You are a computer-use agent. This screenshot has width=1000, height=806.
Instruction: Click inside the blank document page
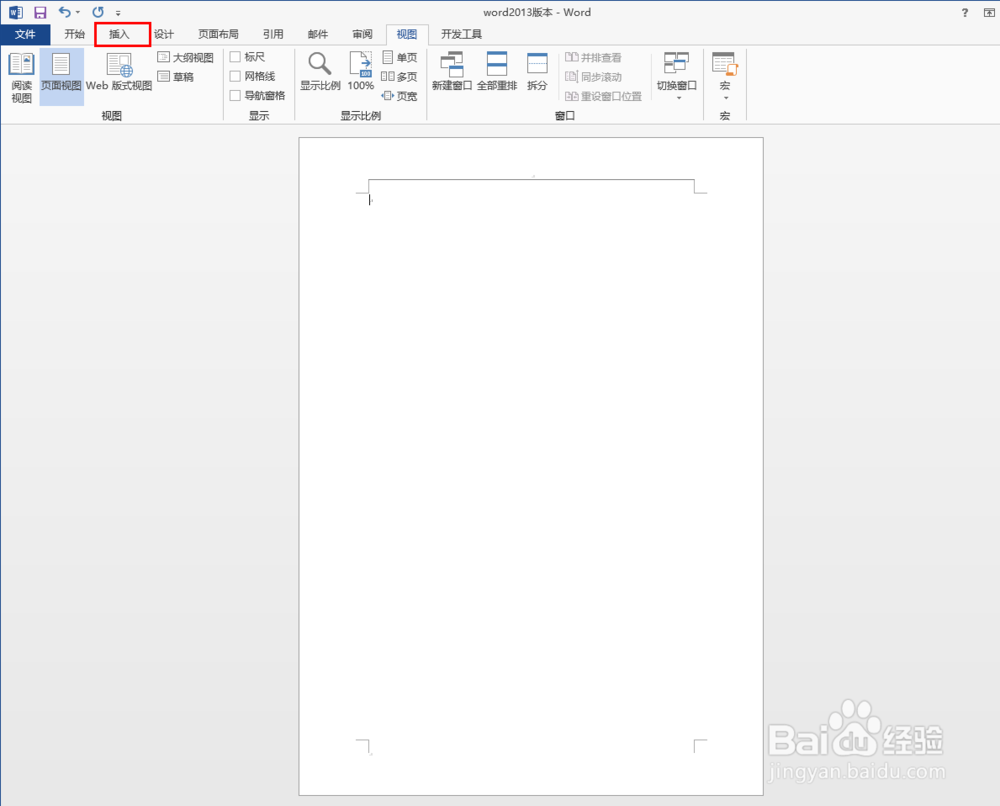(x=531, y=466)
